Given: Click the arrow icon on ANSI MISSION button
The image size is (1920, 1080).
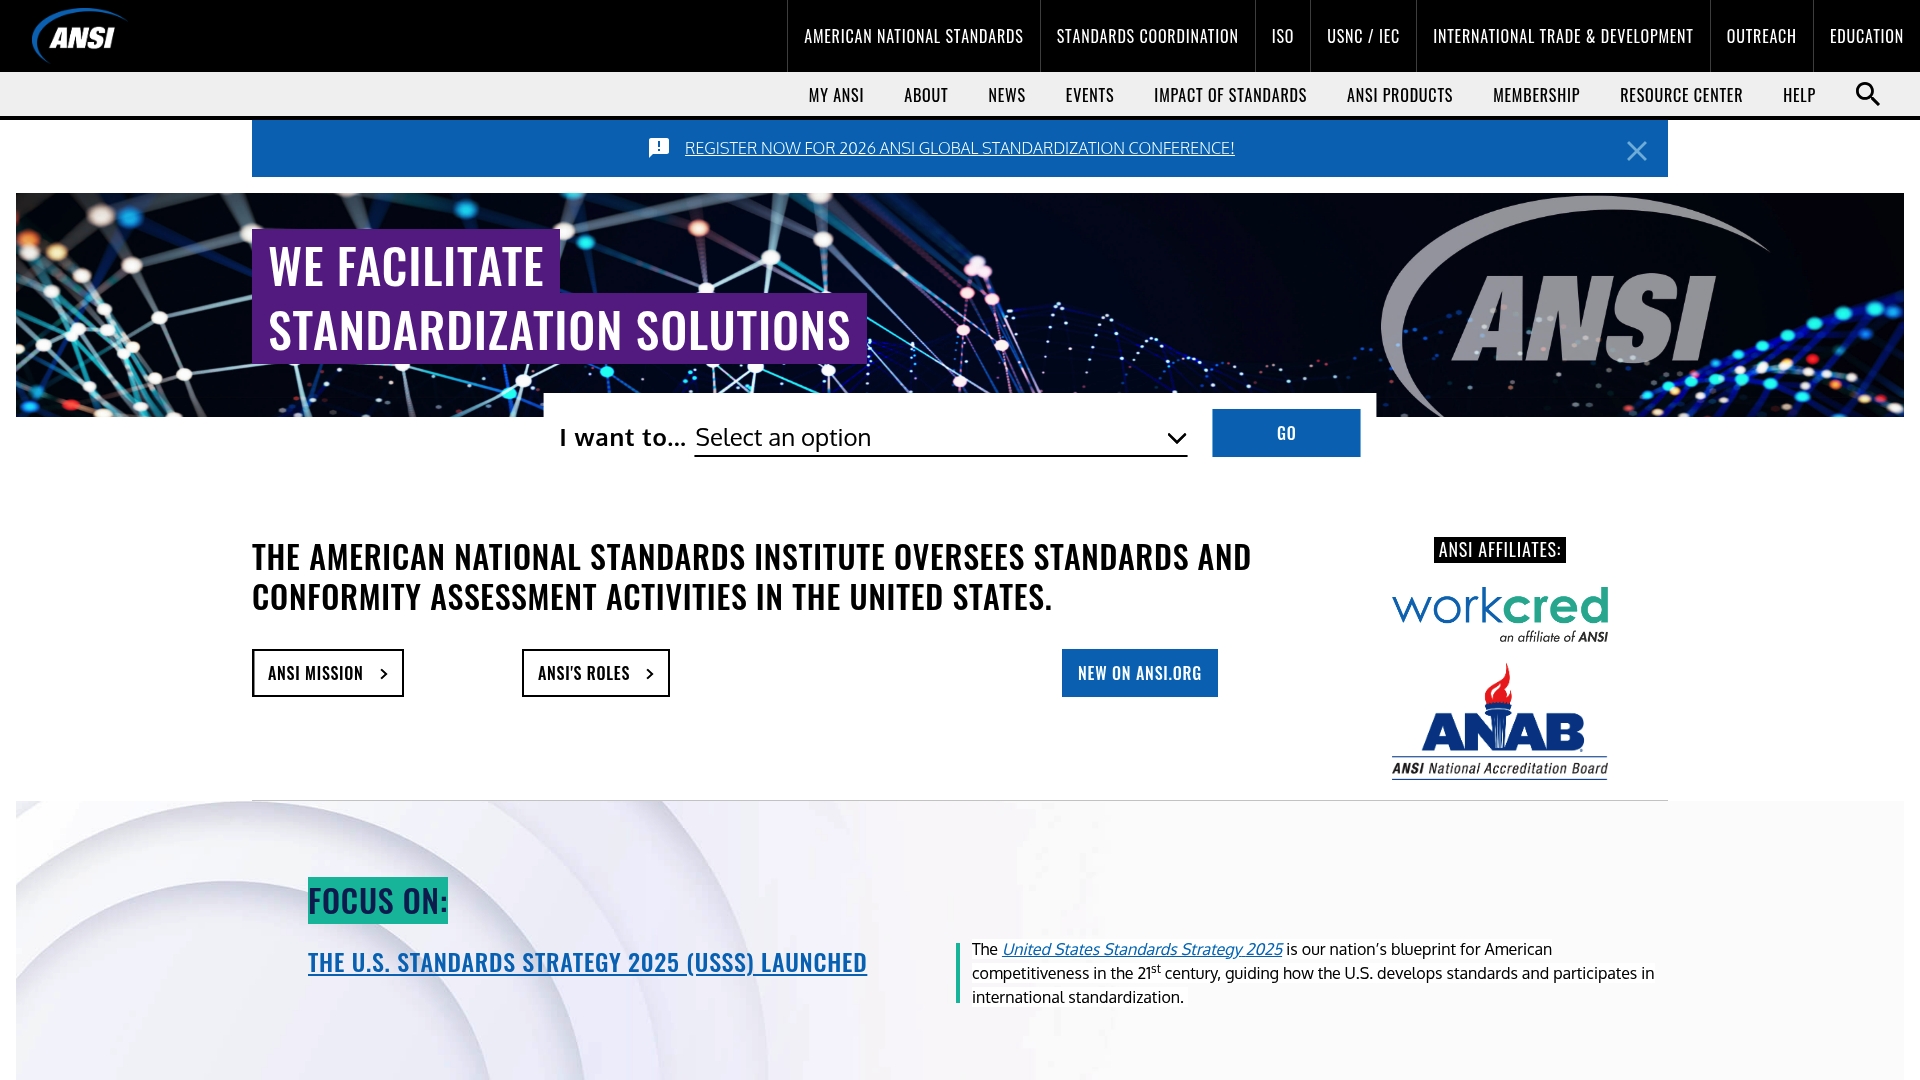Looking at the screenshot, I should click(x=383, y=673).
